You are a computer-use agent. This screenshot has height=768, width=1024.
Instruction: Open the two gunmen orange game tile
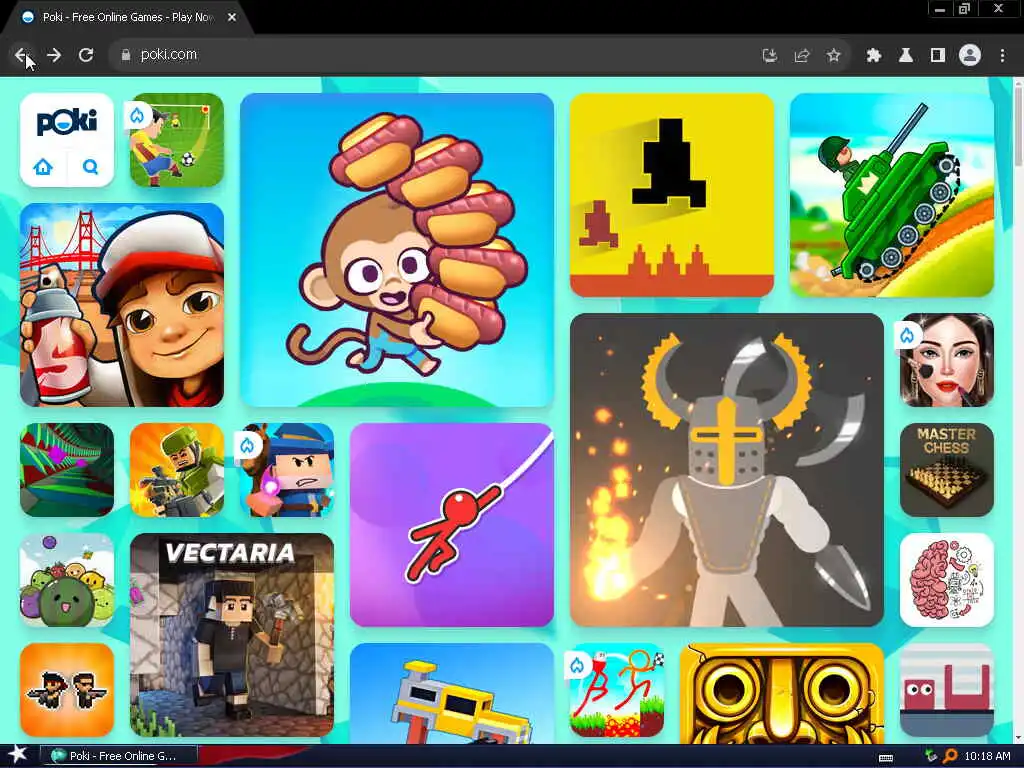click(67, 690)
